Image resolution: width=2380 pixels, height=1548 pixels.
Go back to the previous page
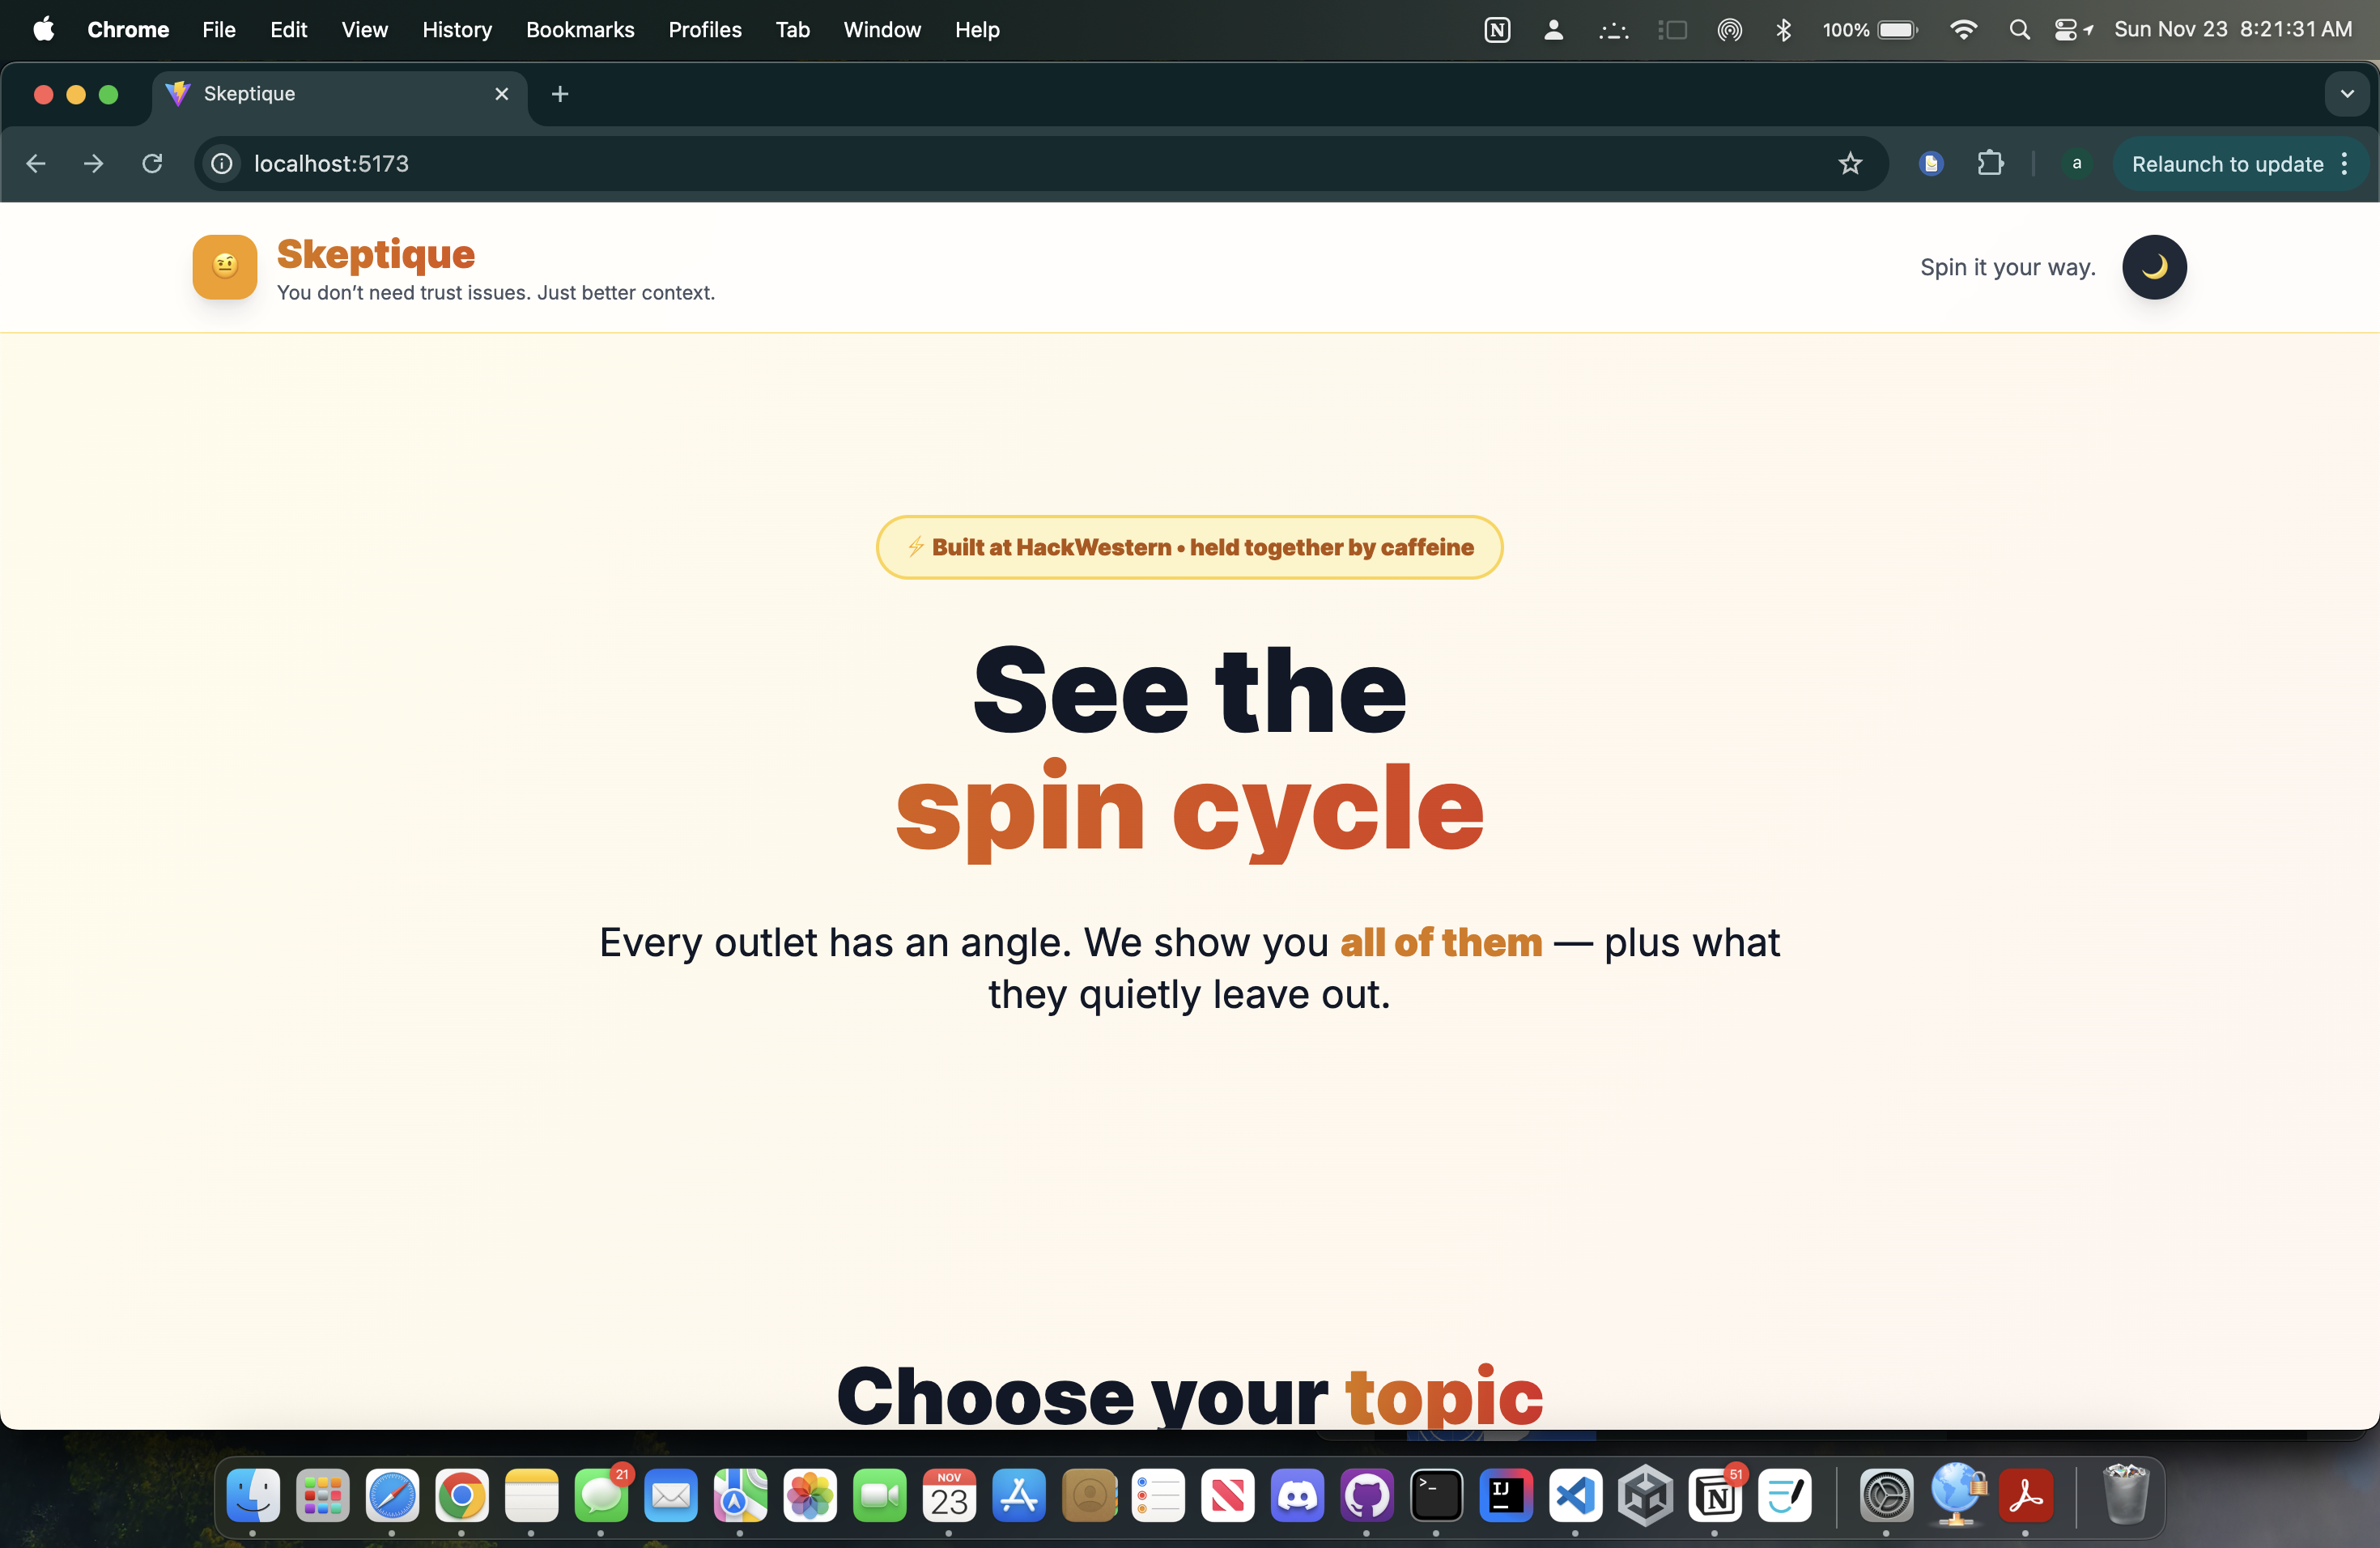point(36,164)
